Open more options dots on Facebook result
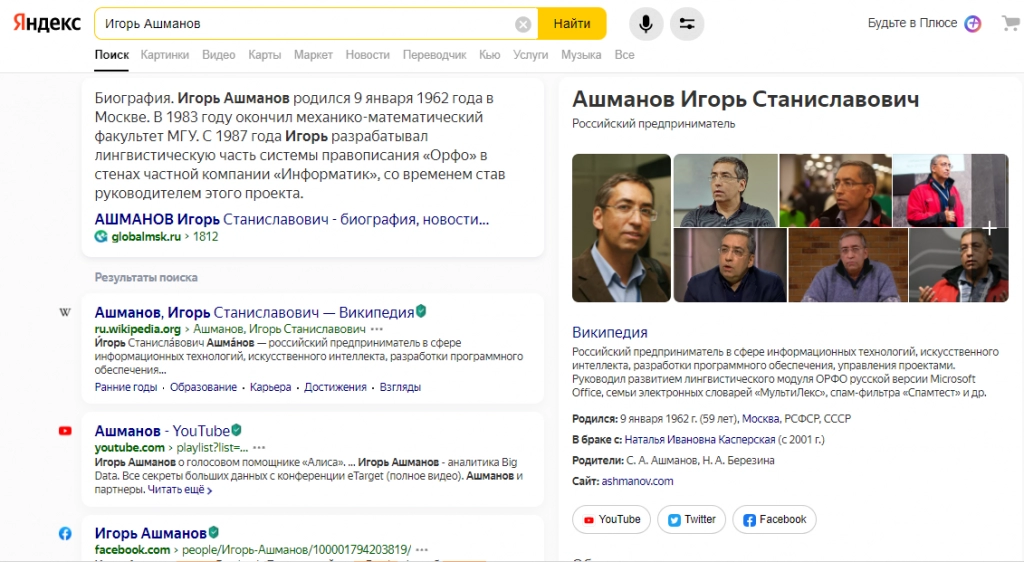The width and height of the screenshot is (1024, 562). [422, 550]
